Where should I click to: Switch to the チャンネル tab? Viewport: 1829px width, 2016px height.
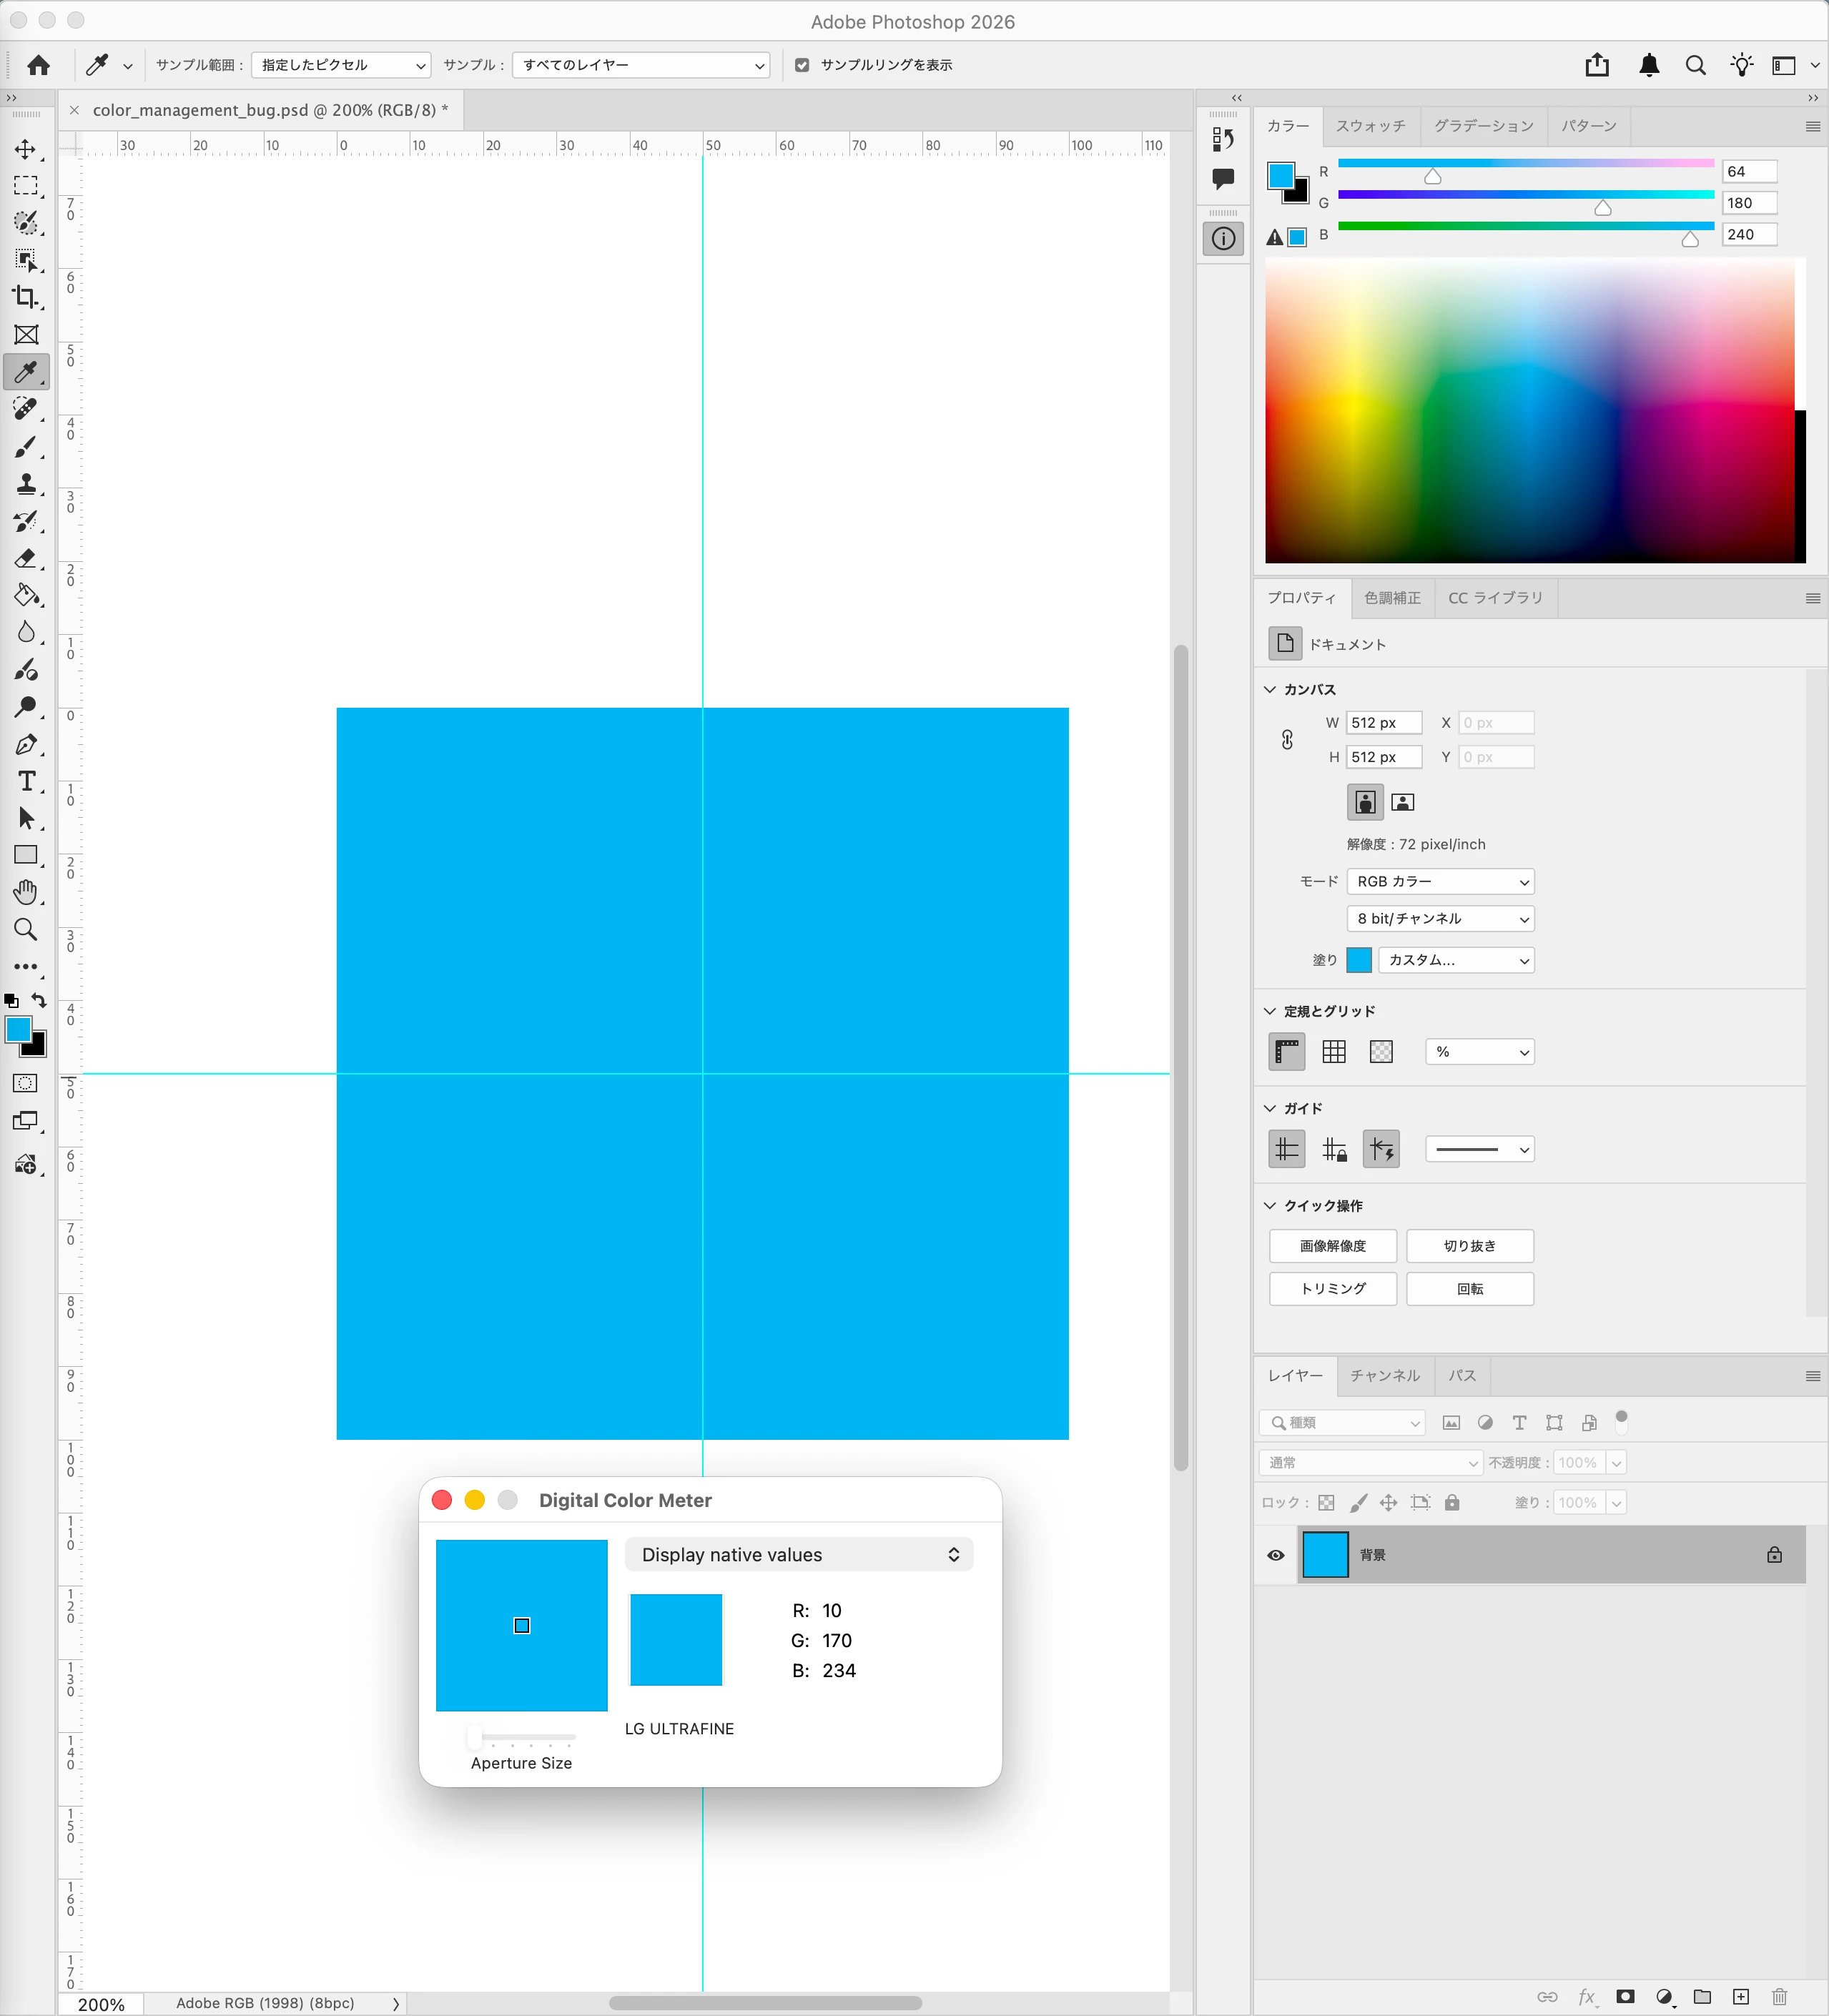click(x=1384, y=1376)
